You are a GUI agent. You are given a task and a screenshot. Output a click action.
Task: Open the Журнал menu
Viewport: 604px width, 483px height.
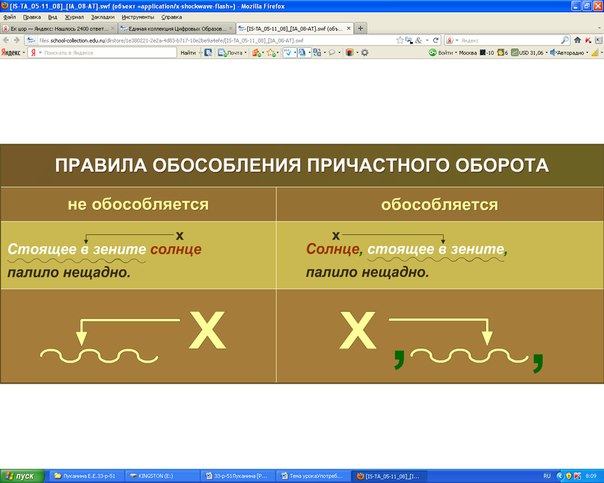coord(74,17)
